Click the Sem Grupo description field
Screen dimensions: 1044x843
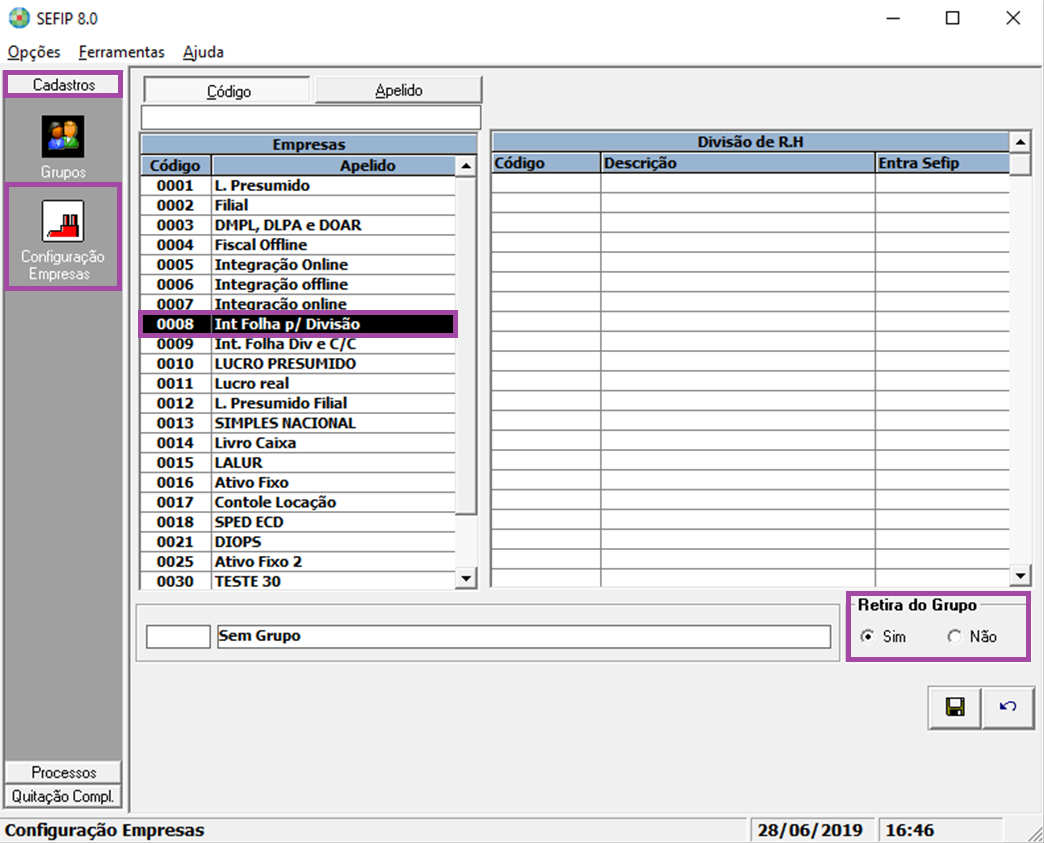pyautogui.click(x=524, y=636)
